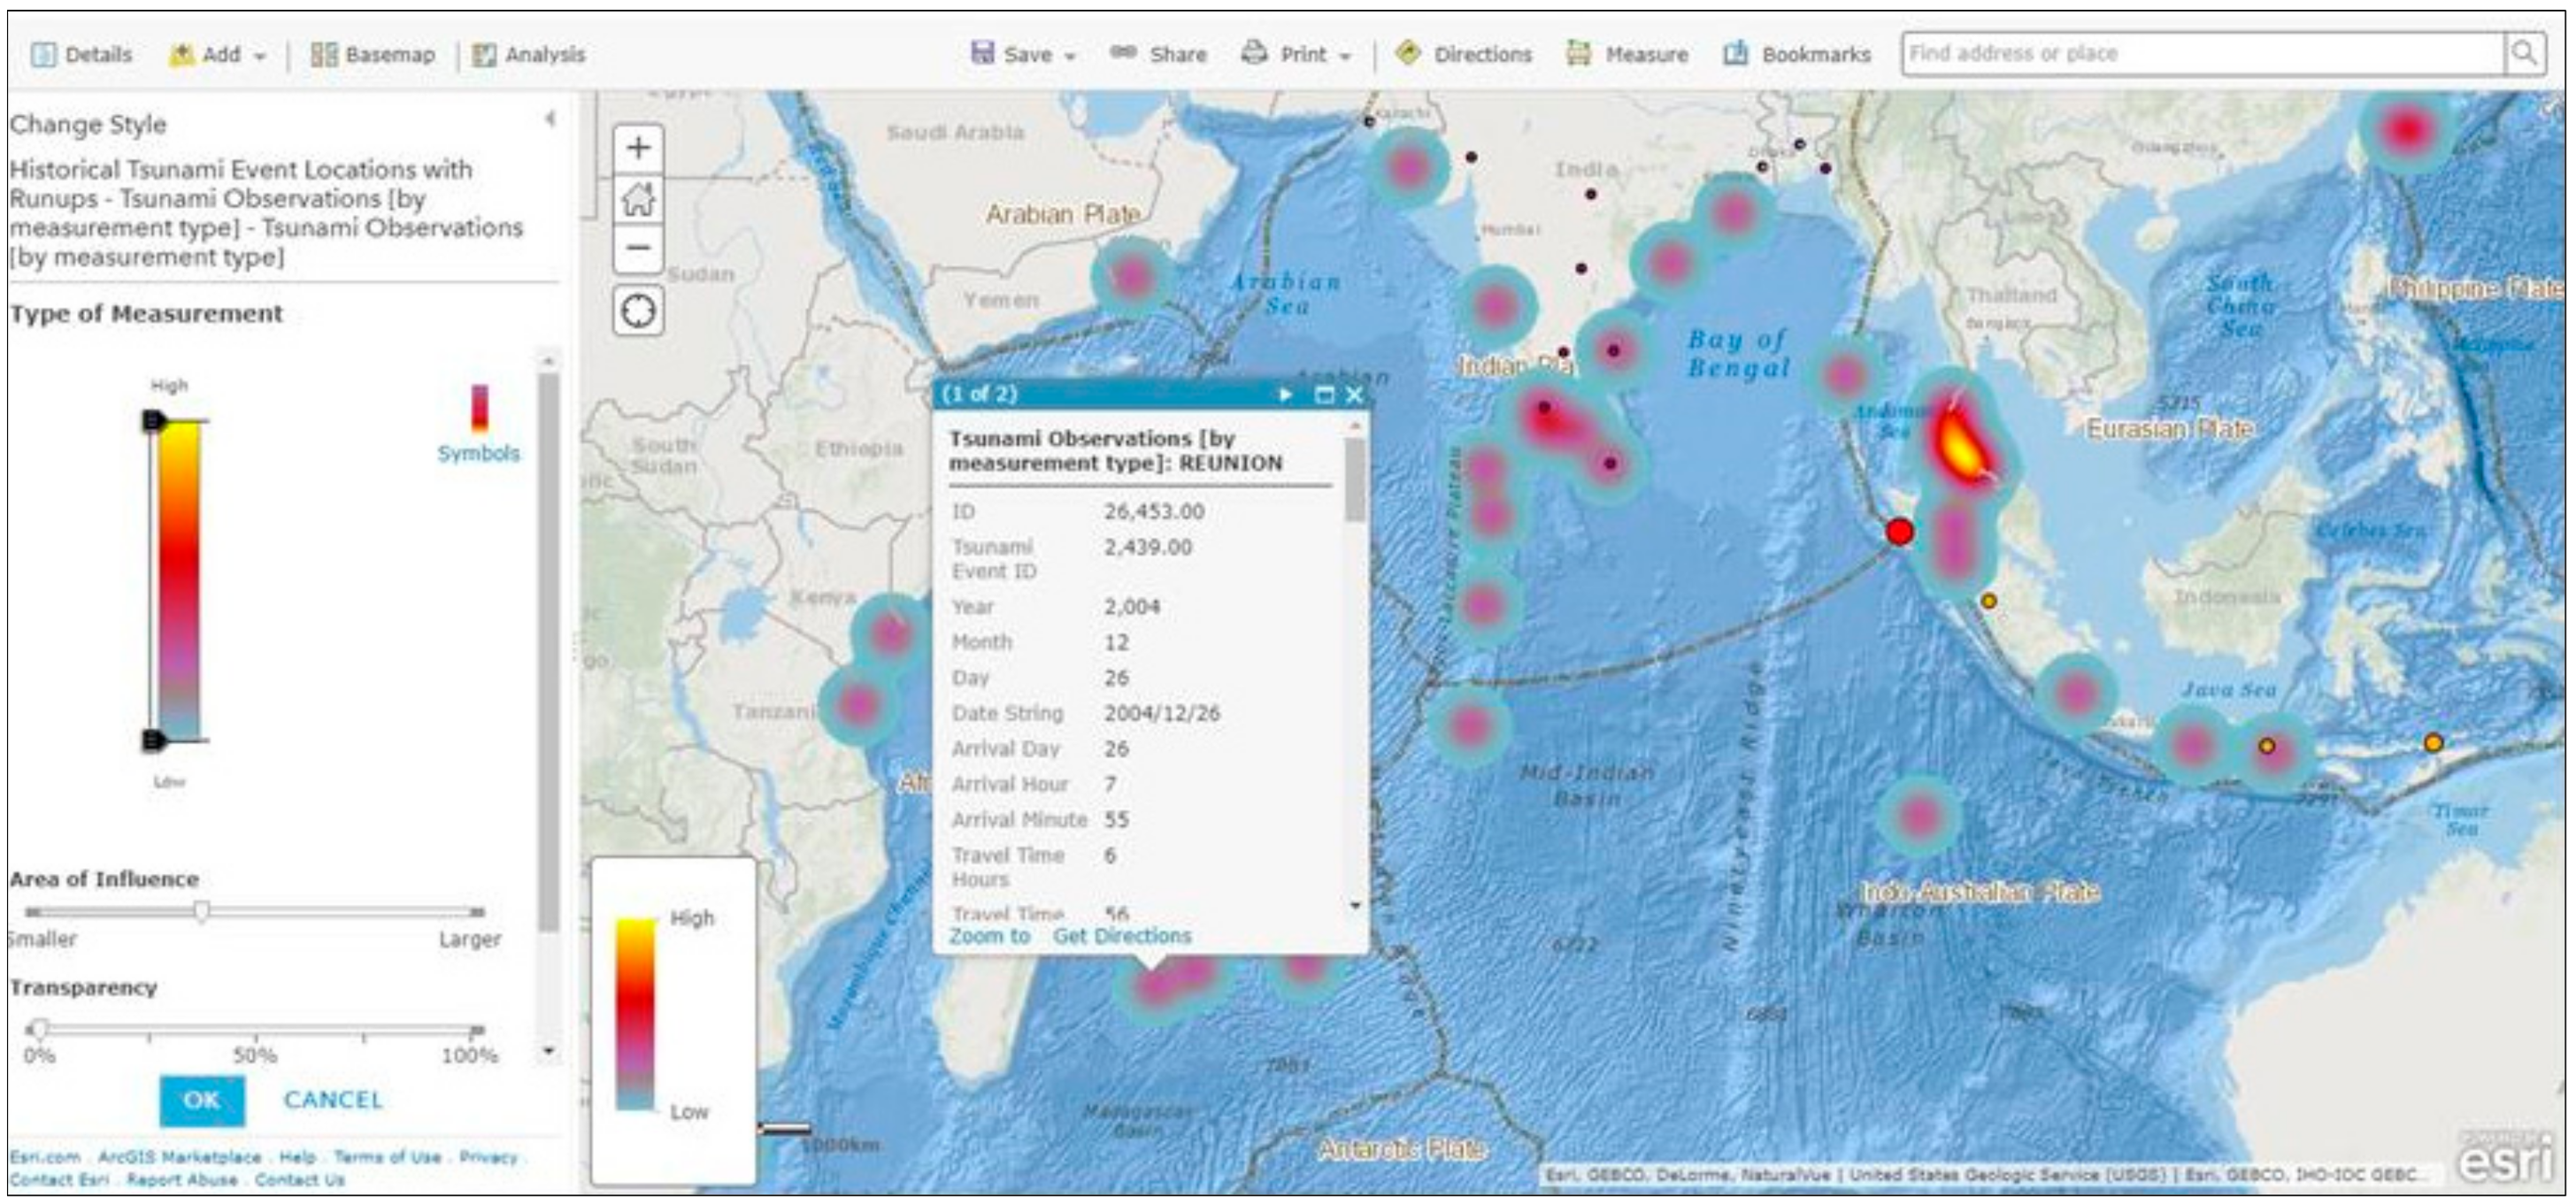Click the zoom in plus button
This screenshot has width=2576, height=1204.
638,148
